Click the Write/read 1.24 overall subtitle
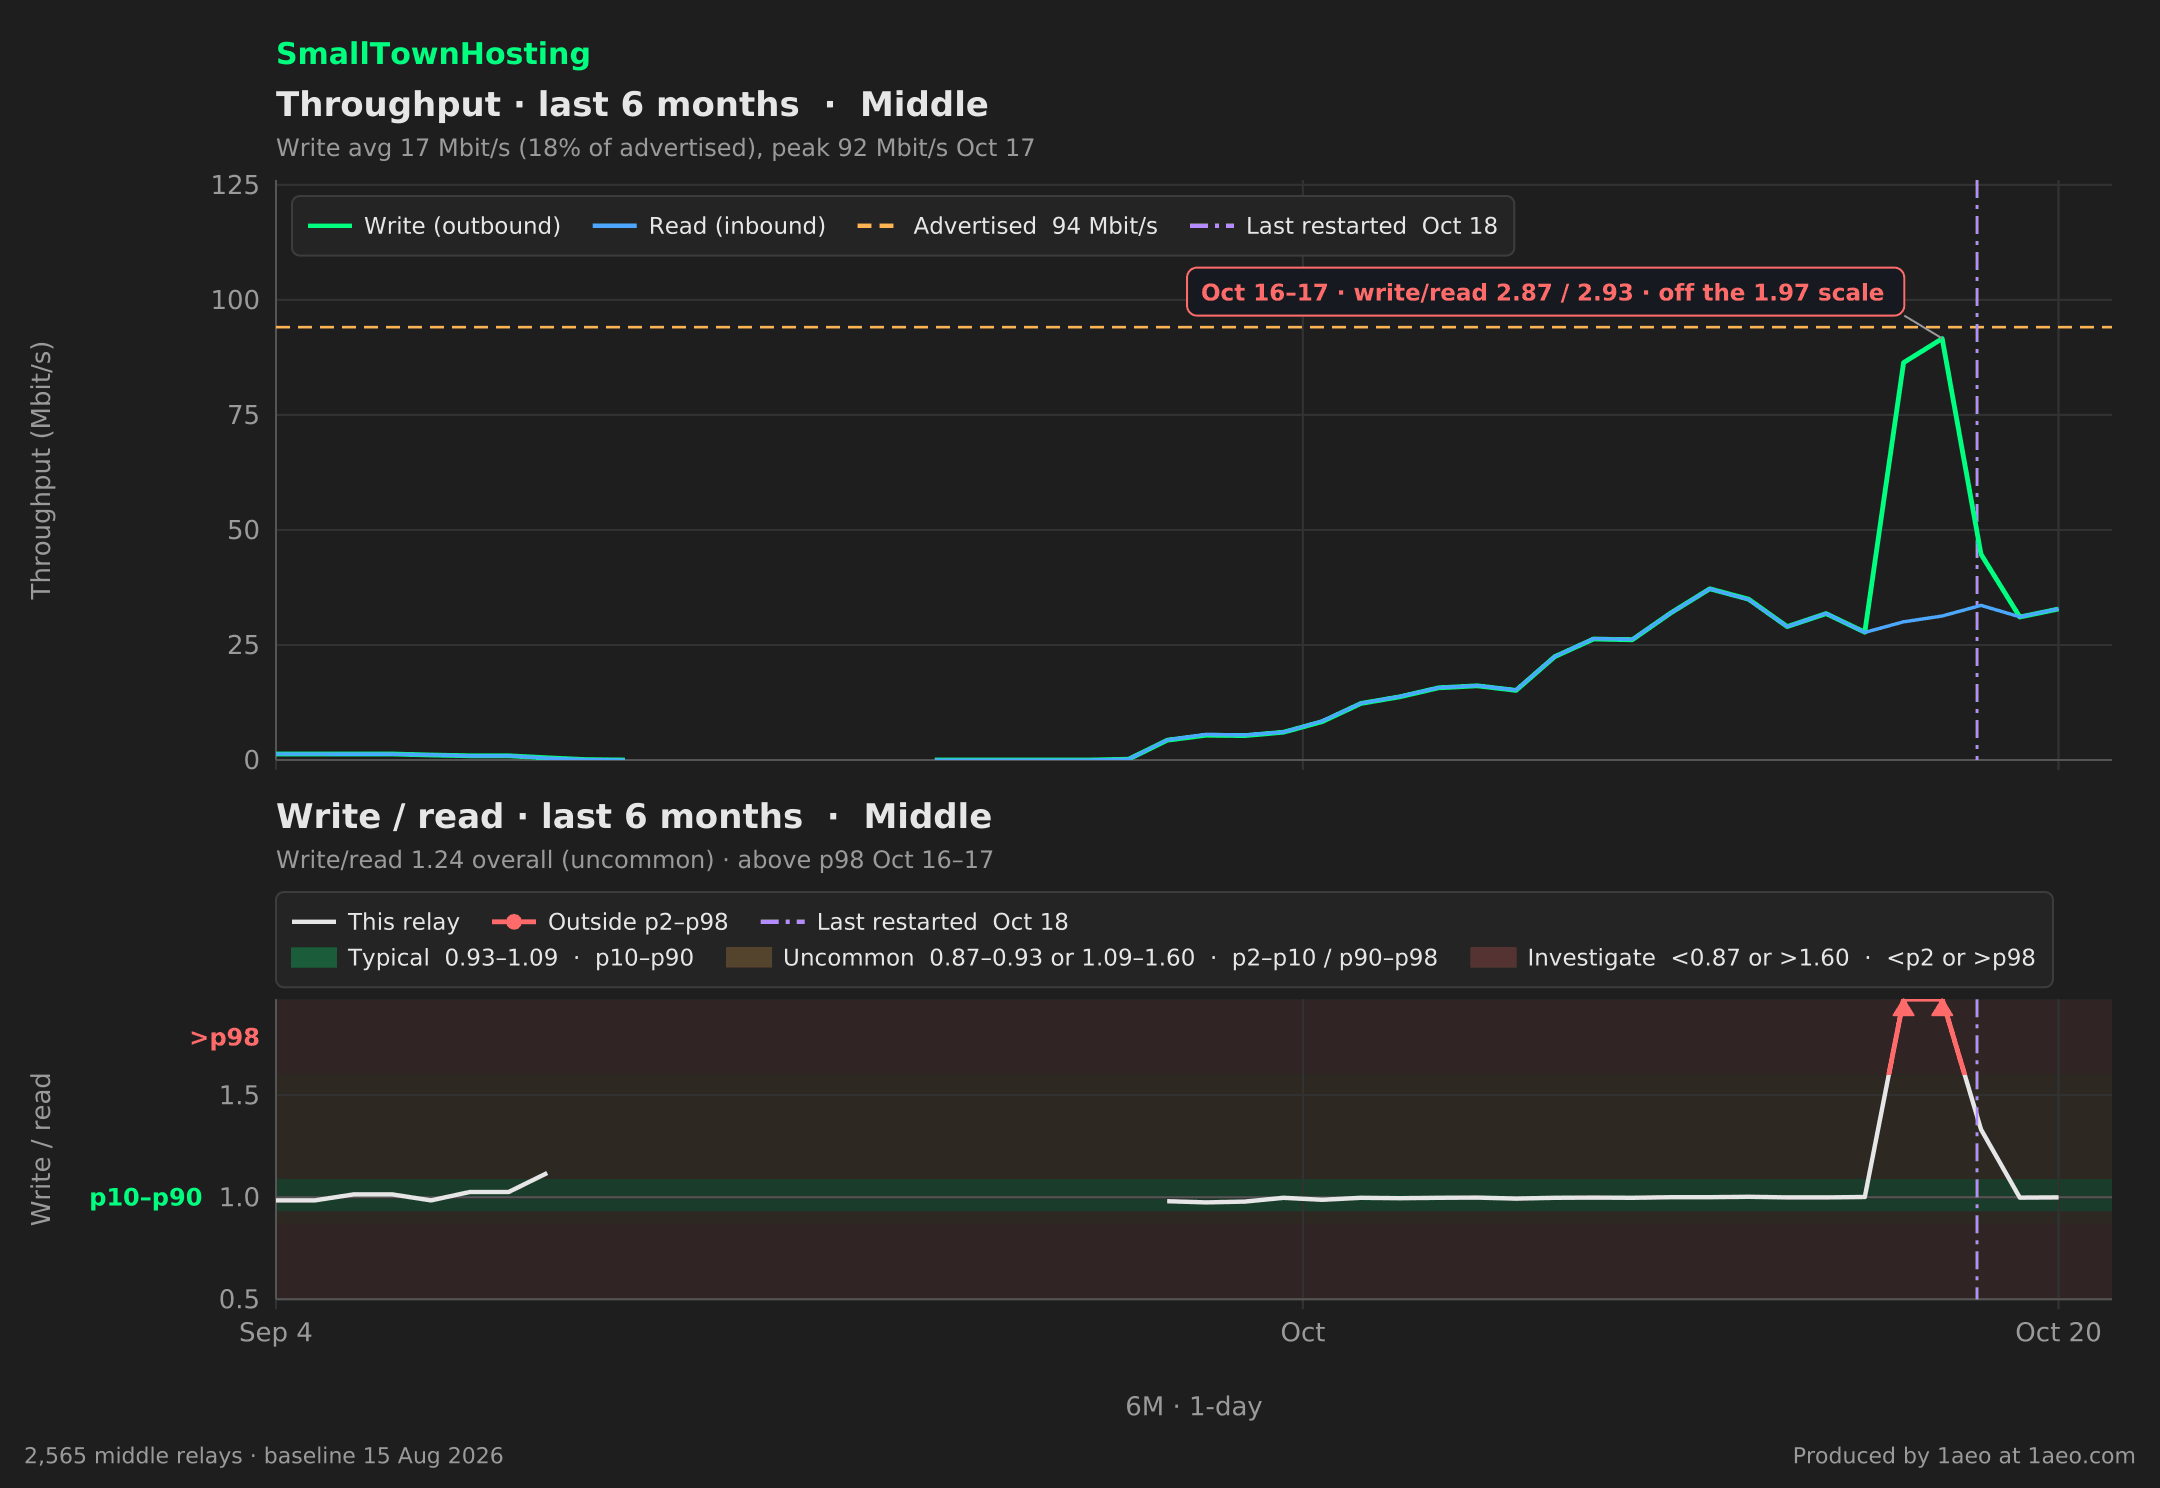 click(x=634, y=860)
